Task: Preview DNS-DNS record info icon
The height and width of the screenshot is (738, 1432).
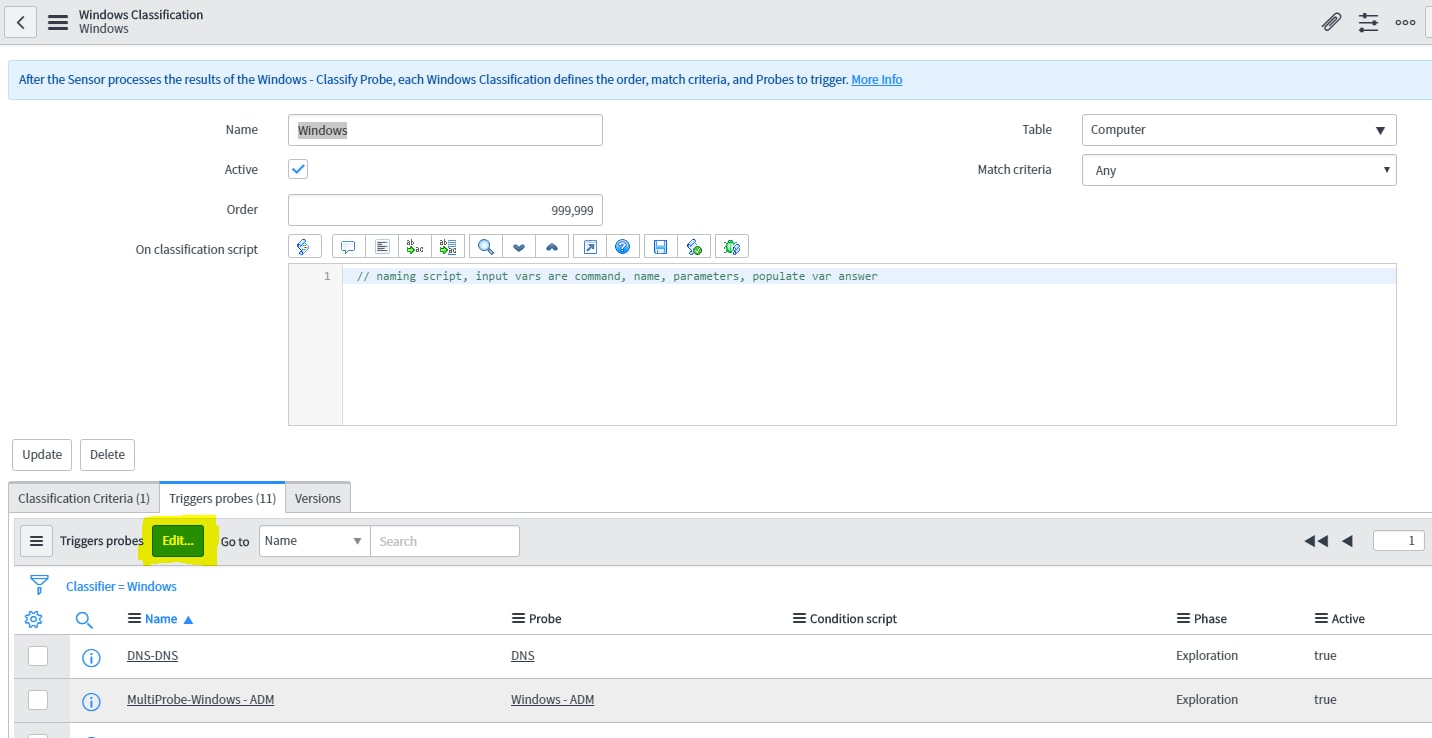Action: tap(91, 658)
